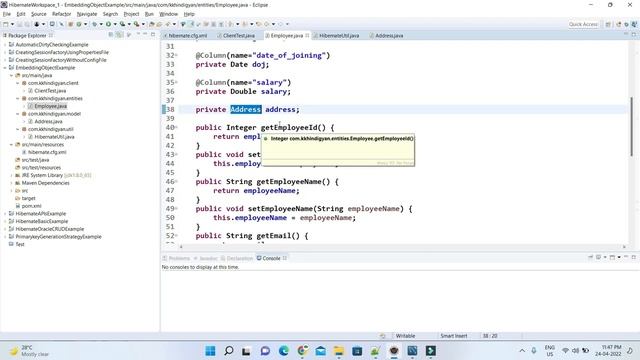Open the Help menu
This screenshot has width=640, height=360.
189,14
